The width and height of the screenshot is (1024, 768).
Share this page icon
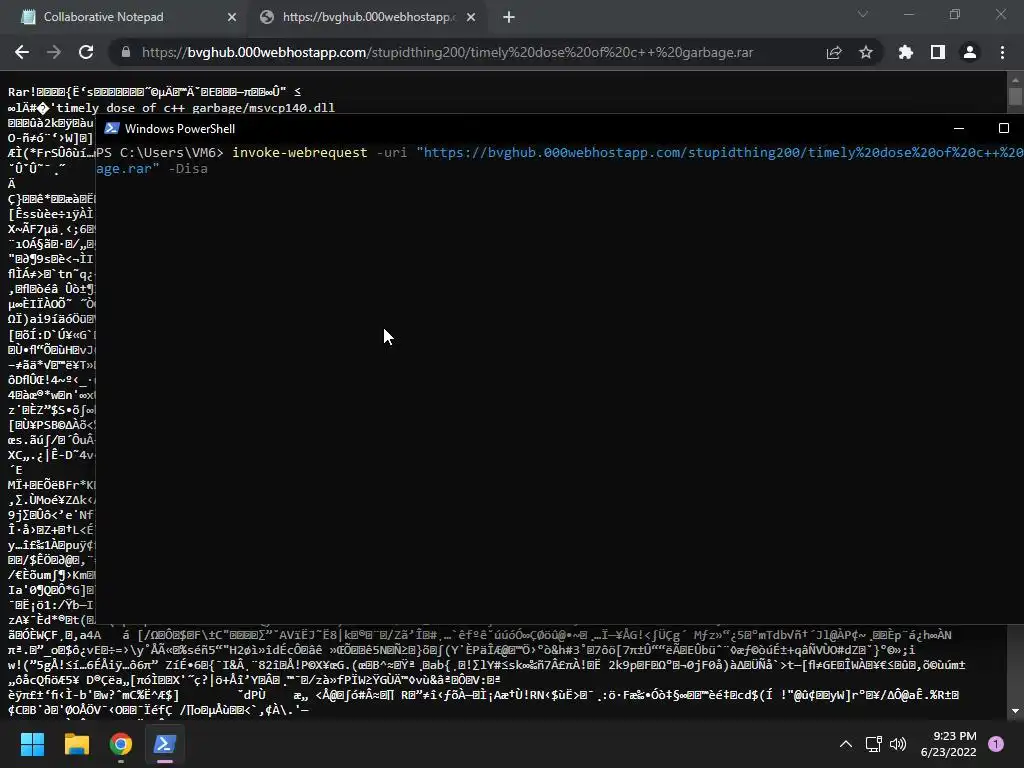tap(834, 52)
